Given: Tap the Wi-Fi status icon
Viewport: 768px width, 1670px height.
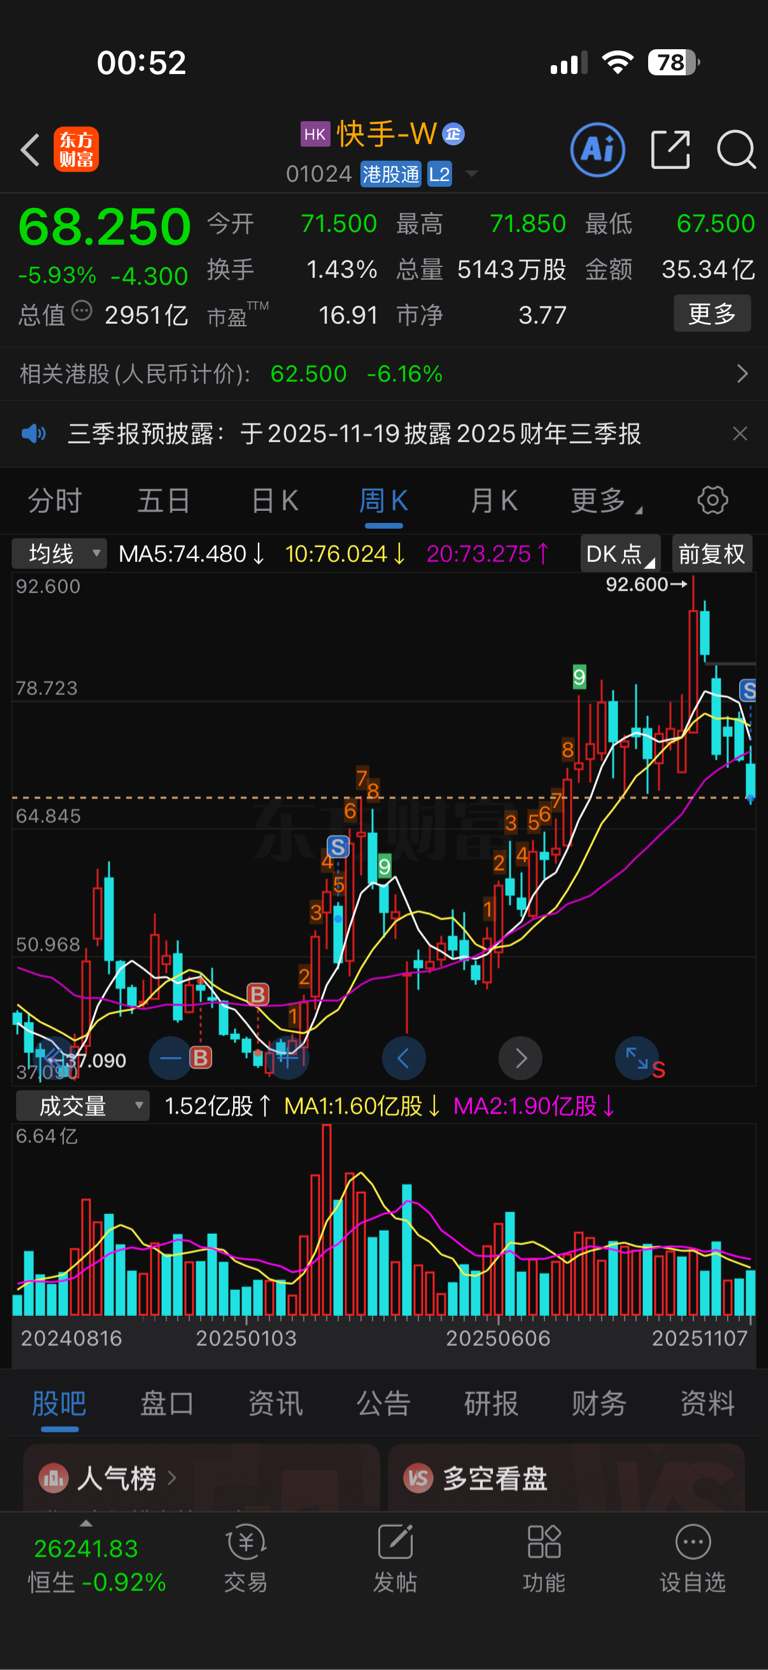Looking at the screenshot, I should pos(618,63).
